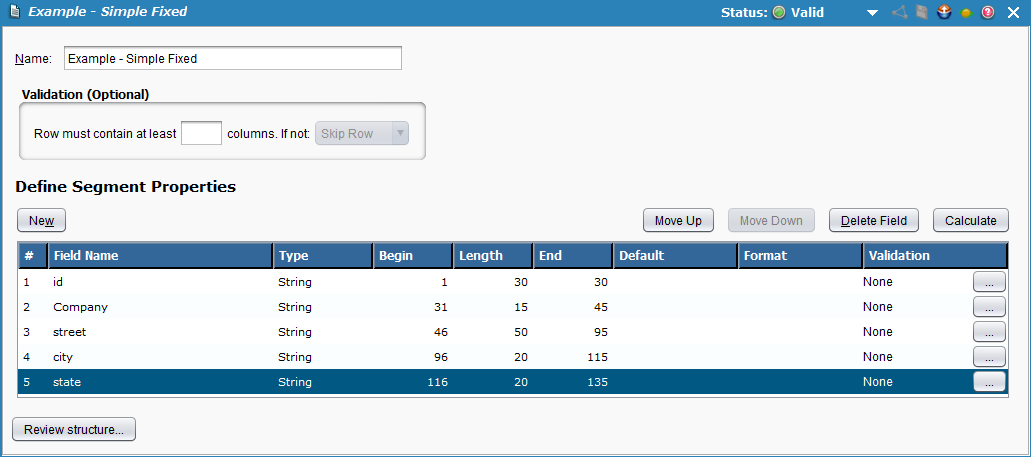Click the yellow-green oval icon in header
Screen dimensions: 1031x457
point(966,13)
